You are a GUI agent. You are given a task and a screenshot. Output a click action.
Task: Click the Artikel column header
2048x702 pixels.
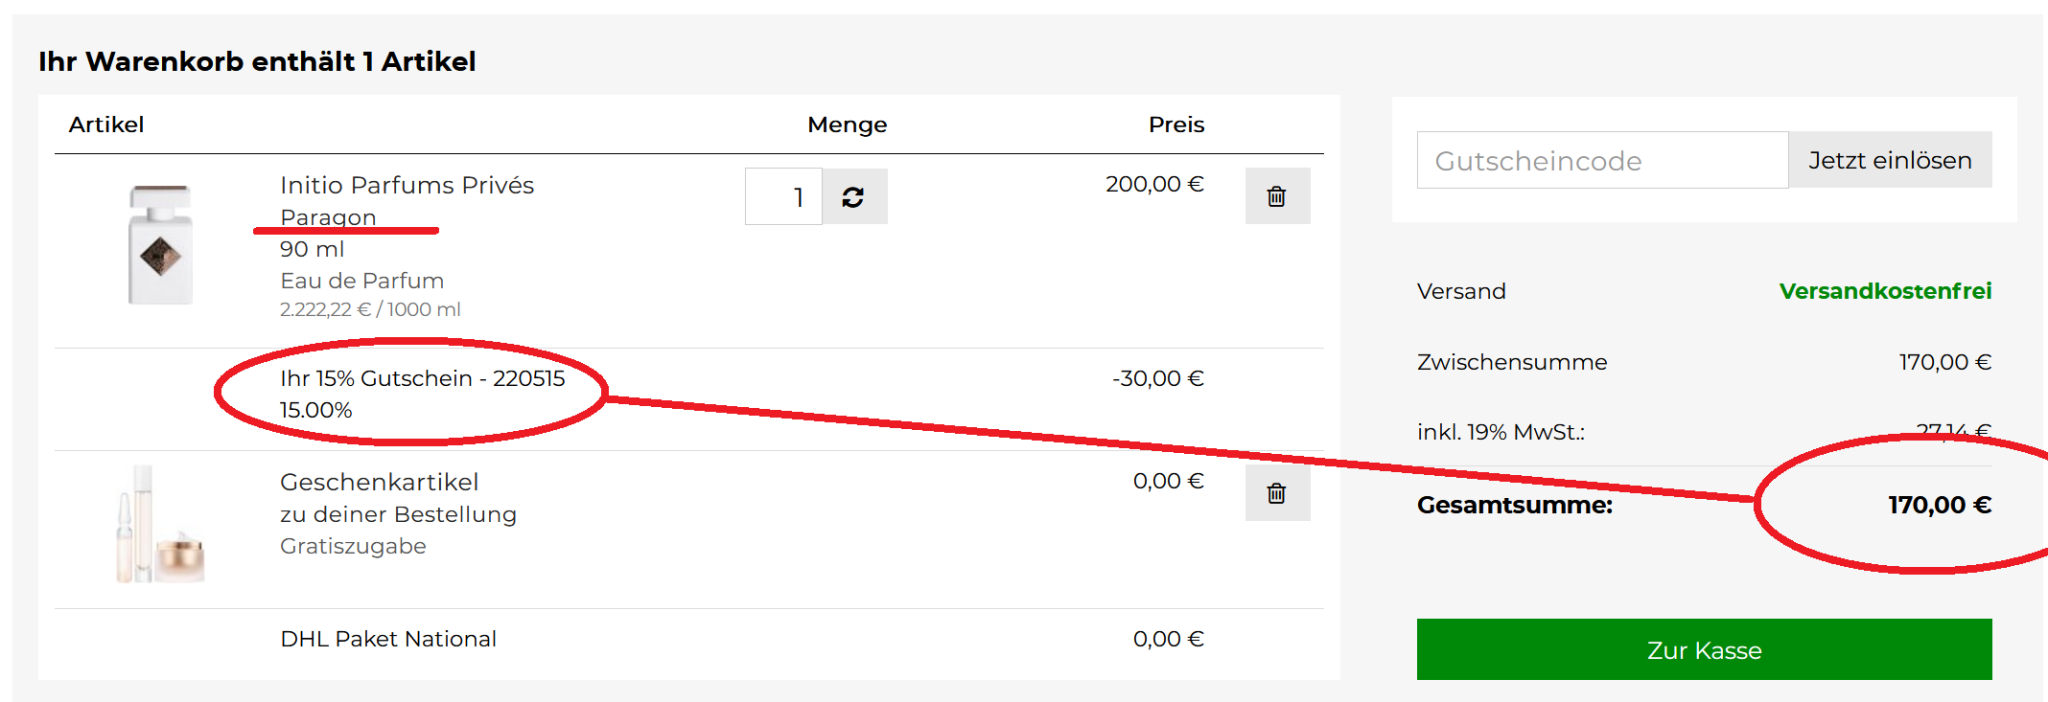pos(106,125)
